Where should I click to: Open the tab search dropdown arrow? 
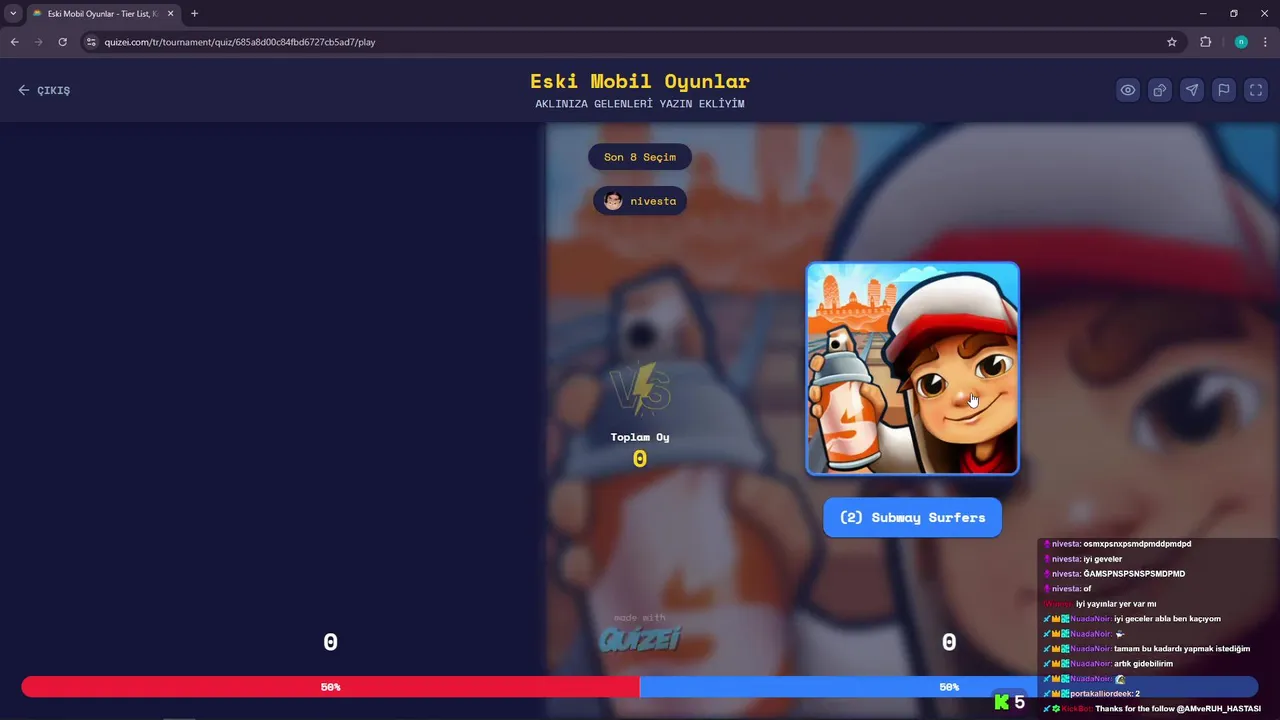coord(13,14)
